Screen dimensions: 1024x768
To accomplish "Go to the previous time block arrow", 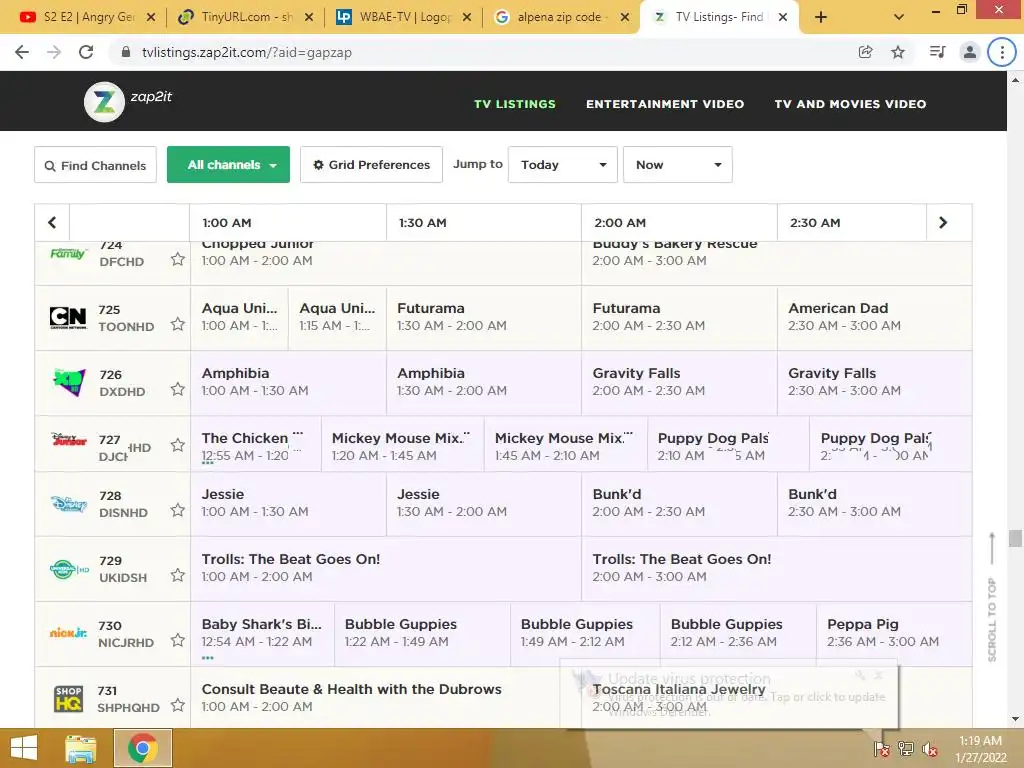I will (x=52, y=223).
